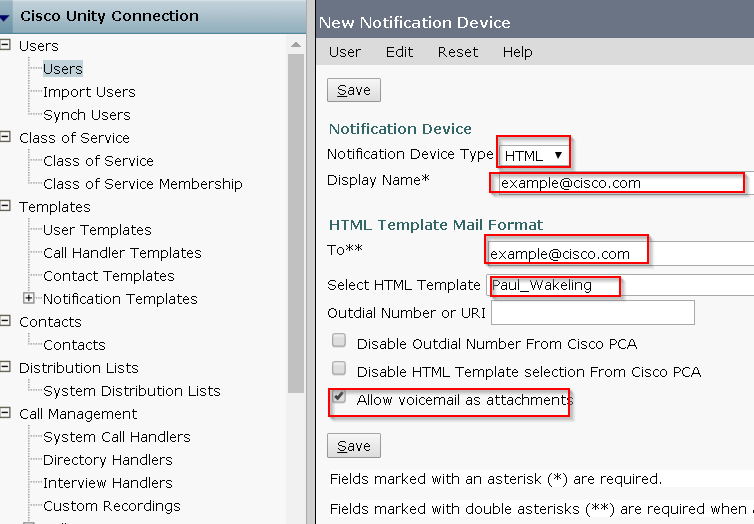Click the navigation pane scroll up arrow

296,45
